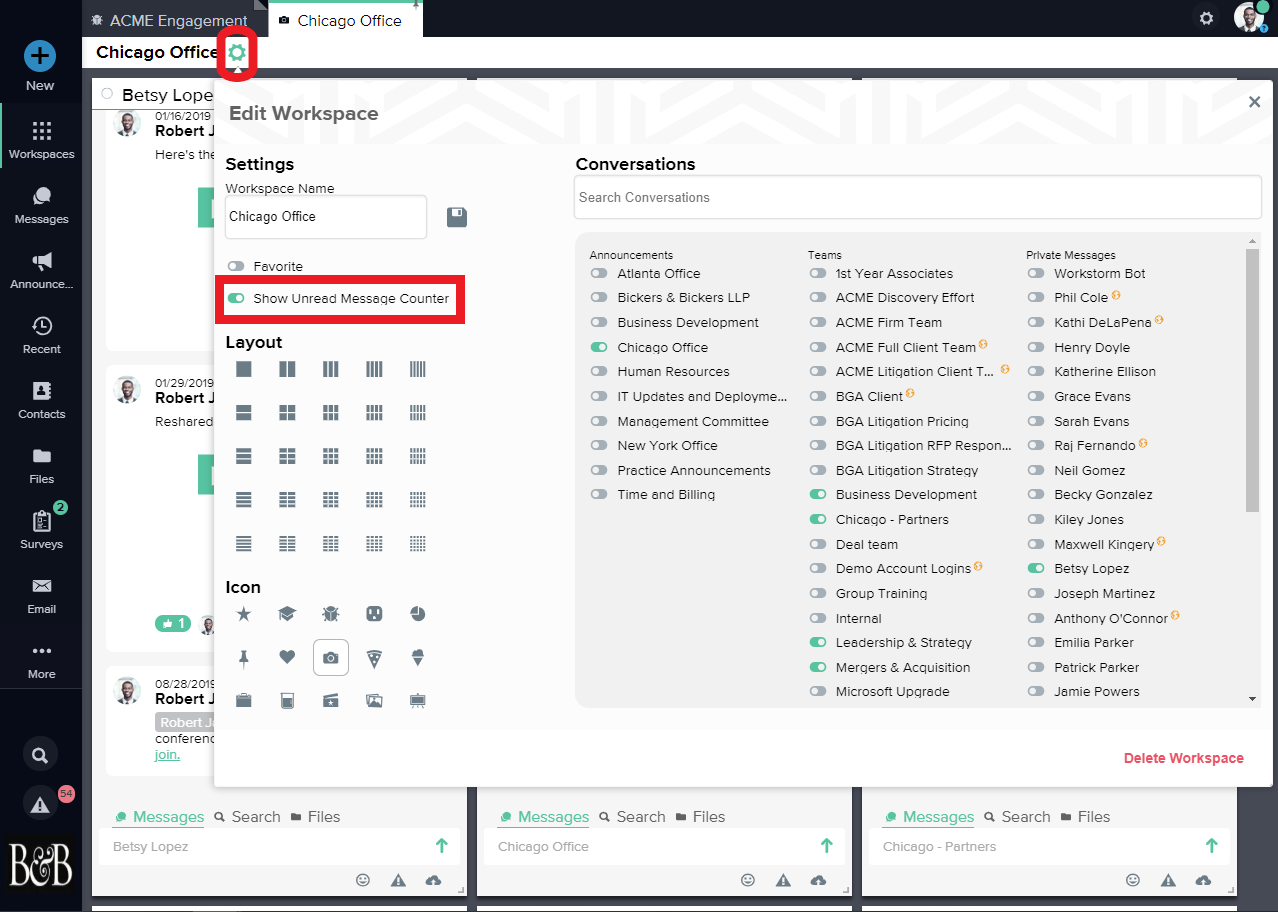Select the star workspace icon
This screenshot has height=912, width=1278.
coord(243,613)
